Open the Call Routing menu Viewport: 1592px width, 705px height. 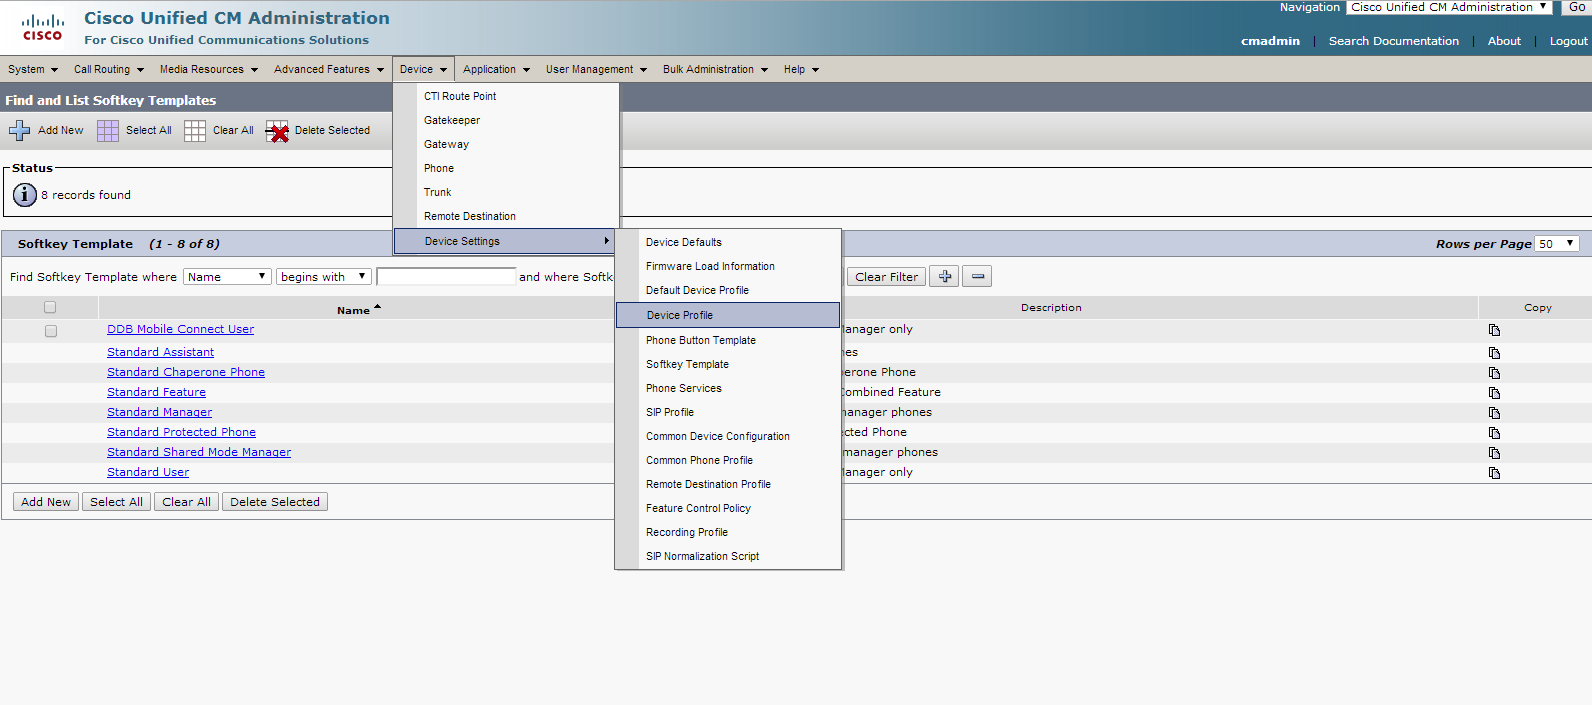(109, 69)
